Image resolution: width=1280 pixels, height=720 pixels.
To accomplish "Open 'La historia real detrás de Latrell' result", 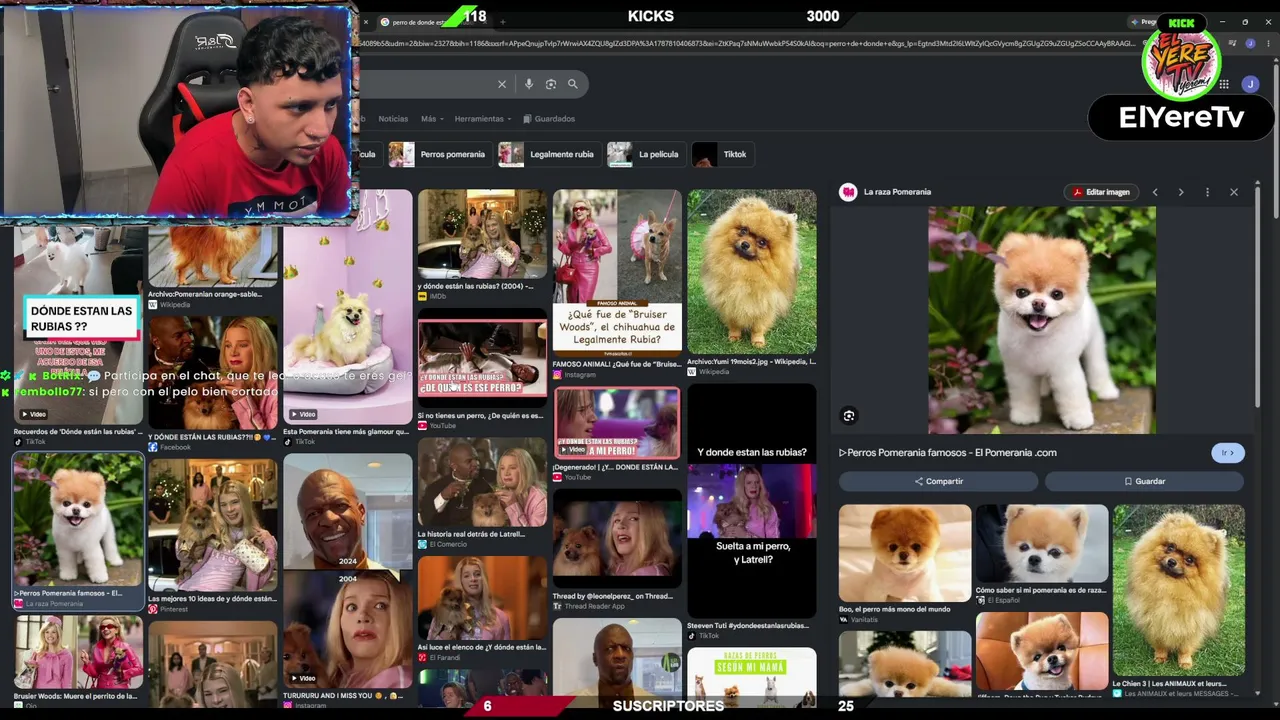I will pyautogui.click(x=482, y=494).
